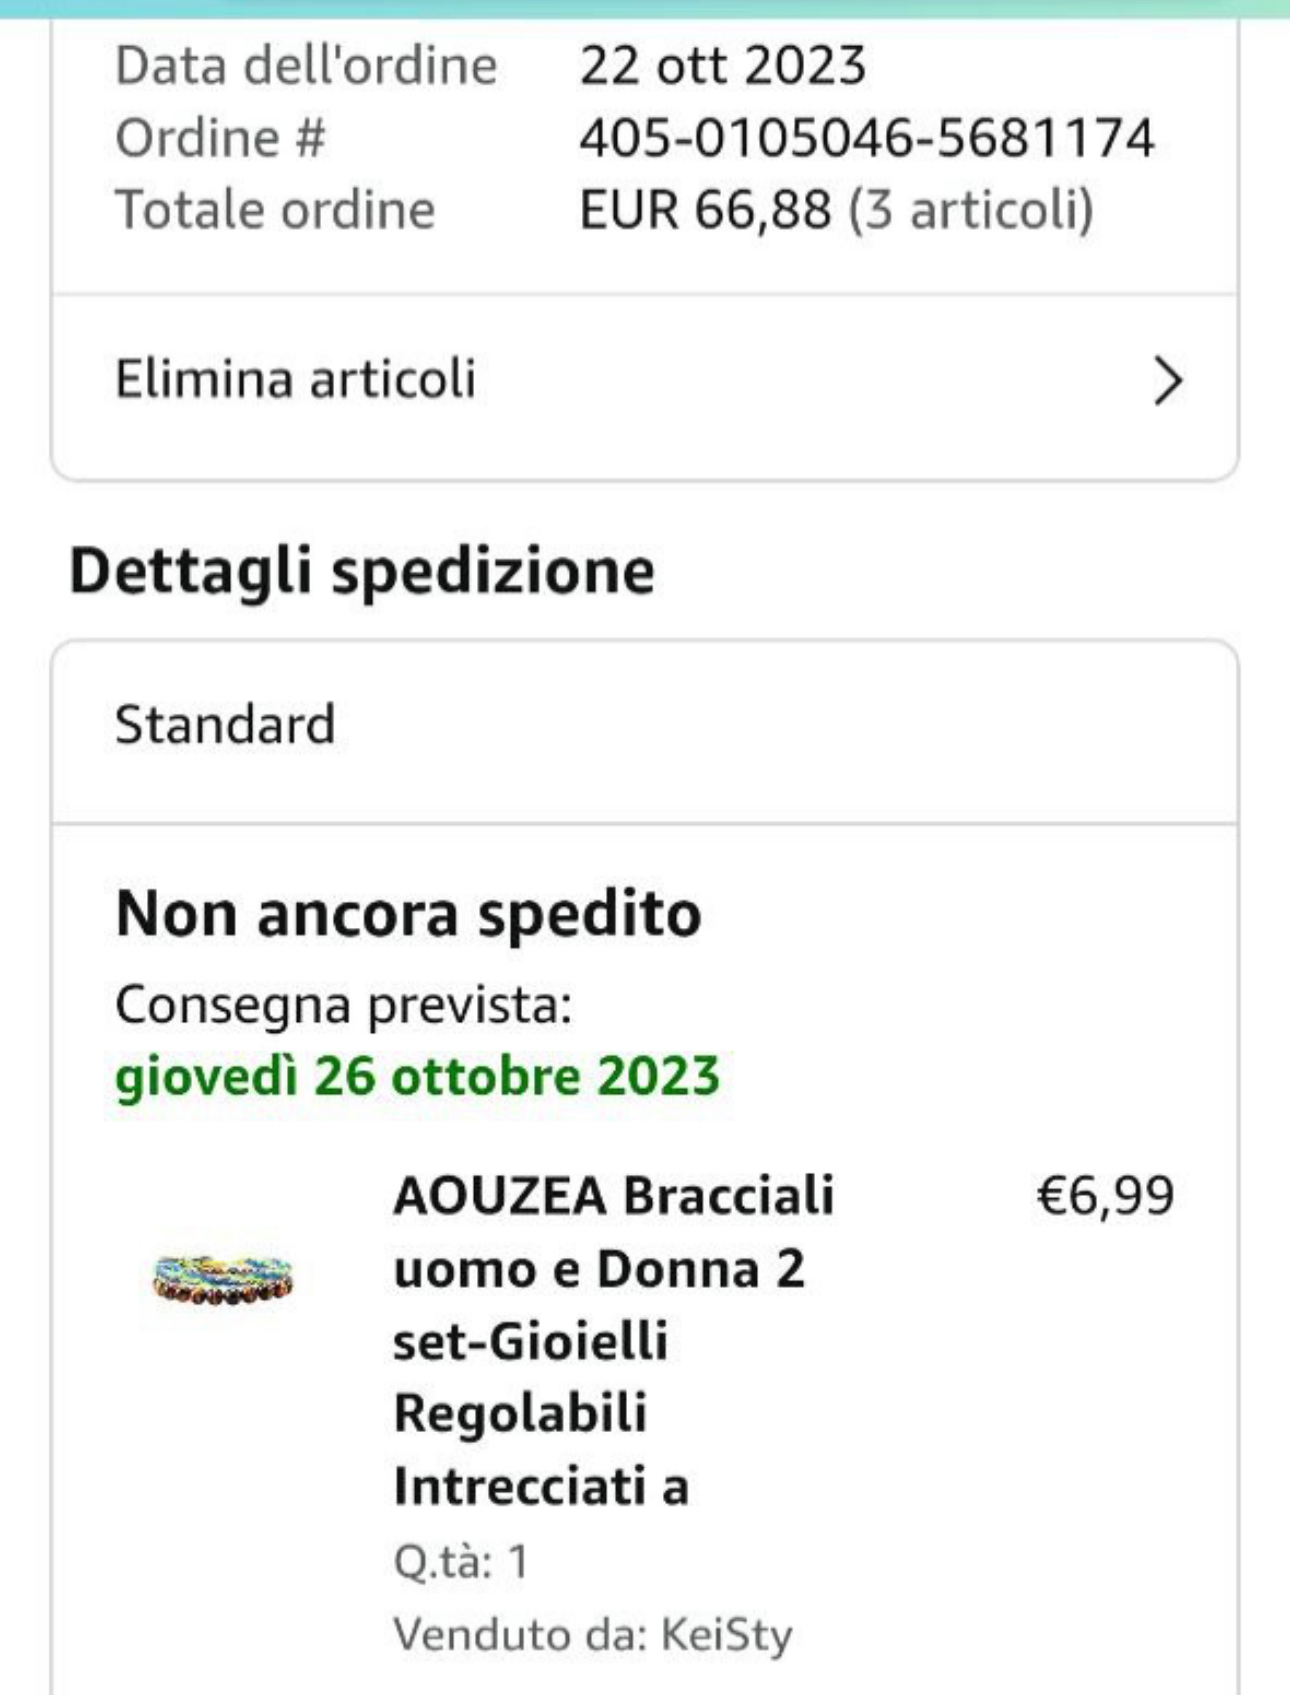Click the (3 articoli) item count

[971, 210]
